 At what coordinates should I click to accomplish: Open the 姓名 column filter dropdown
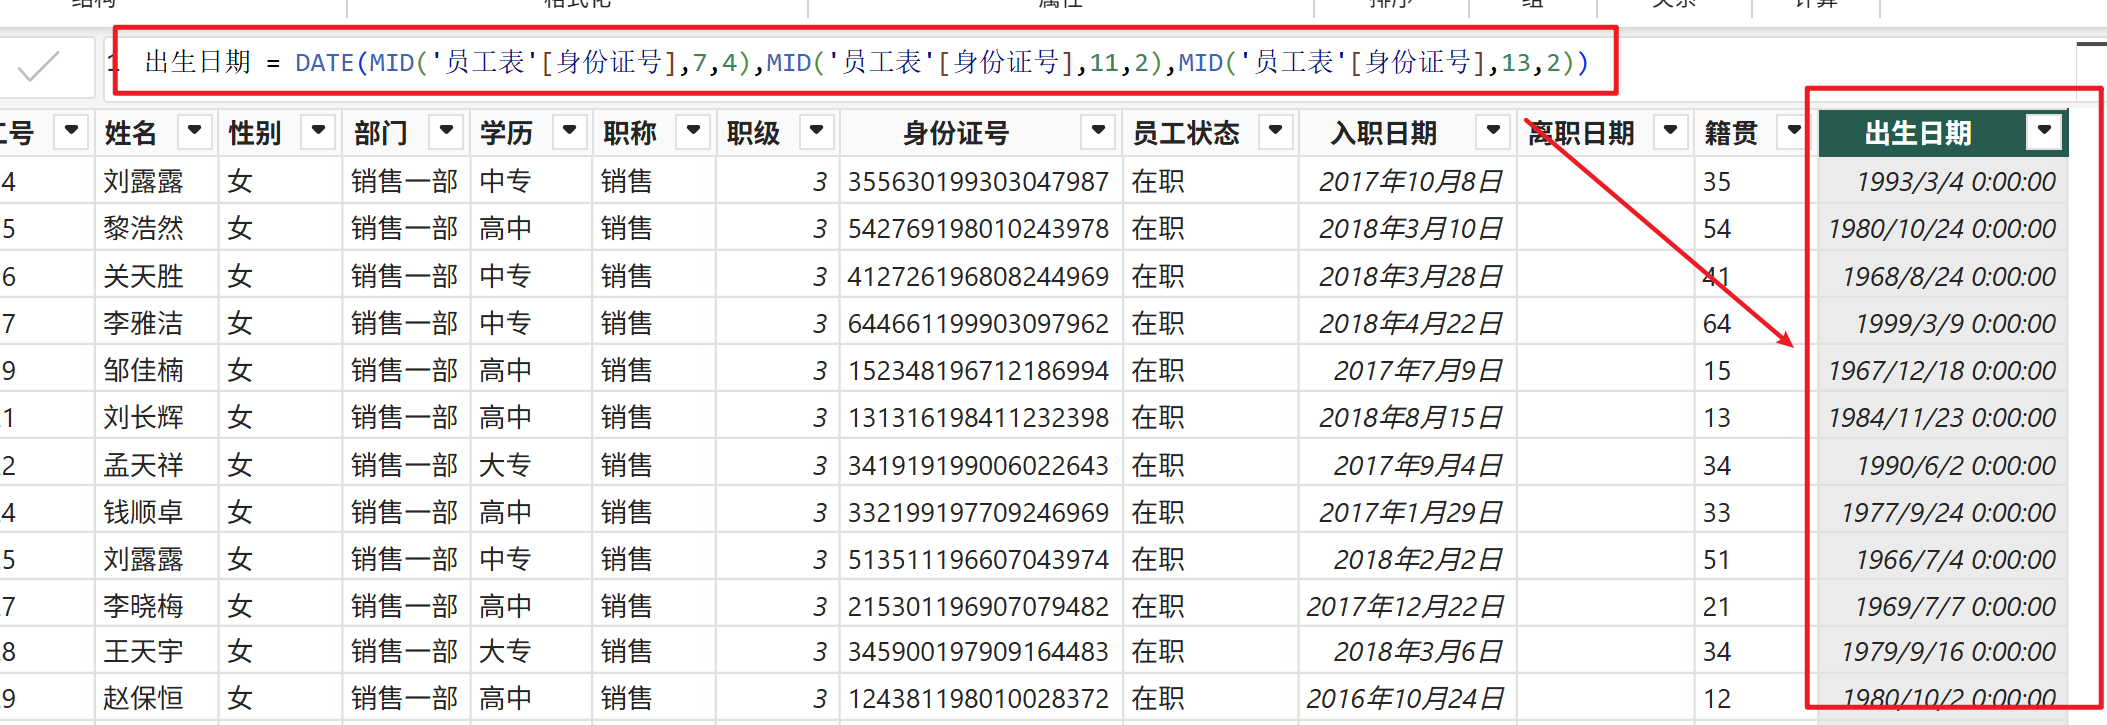click(x=194, y=131)
